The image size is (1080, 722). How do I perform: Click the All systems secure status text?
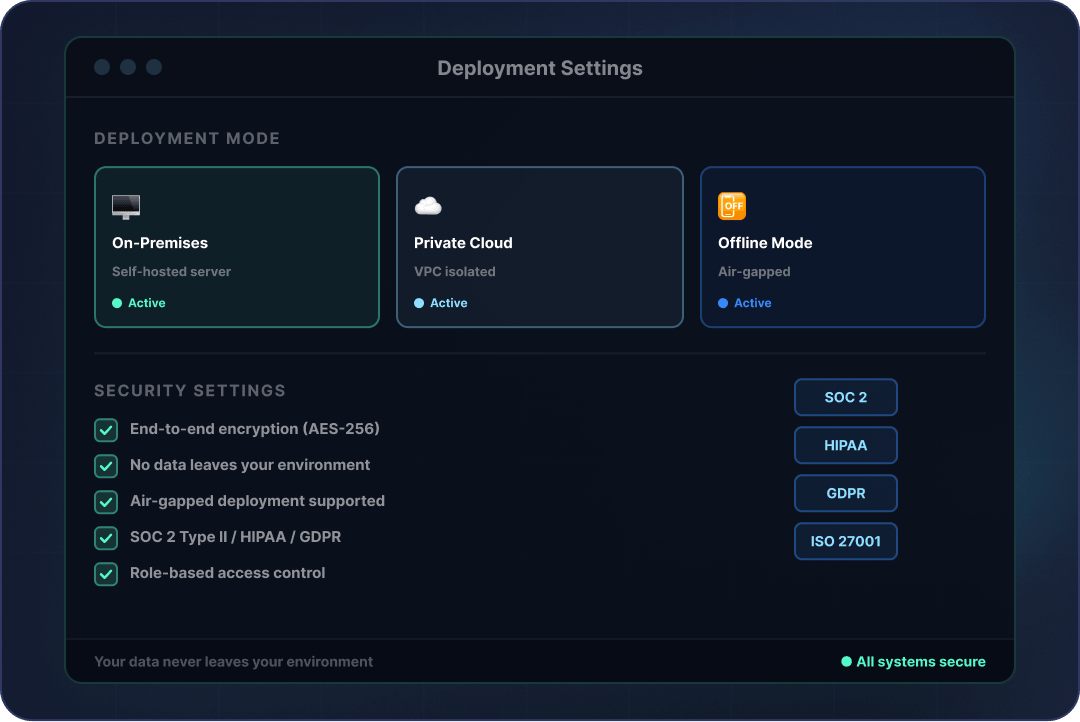pos(921,661)
